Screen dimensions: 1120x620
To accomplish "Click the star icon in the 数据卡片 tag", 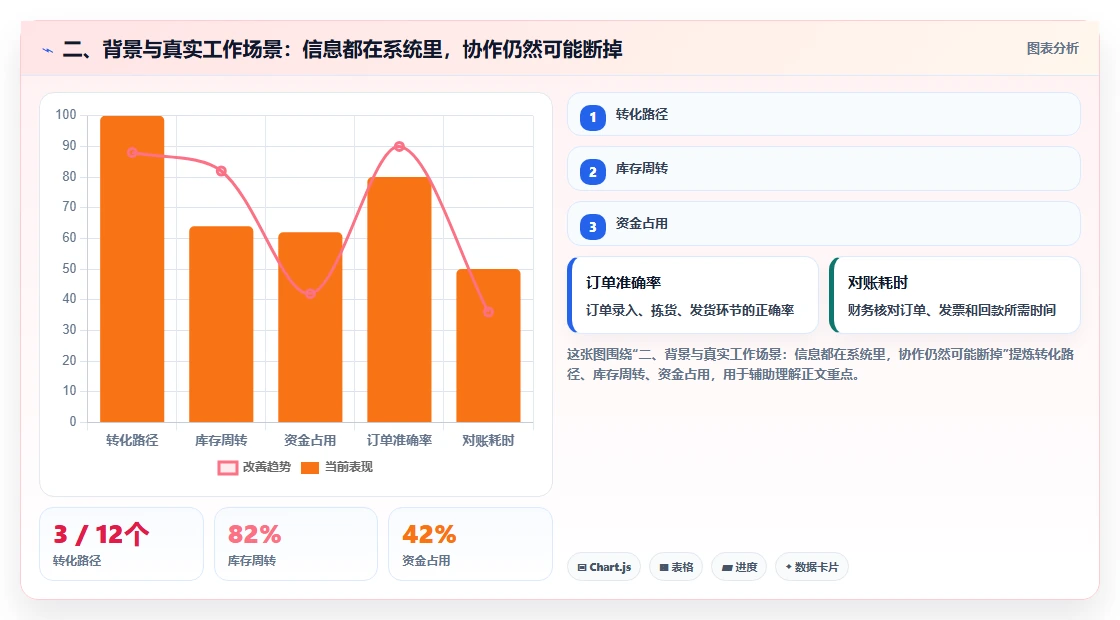I will (789, 566).
